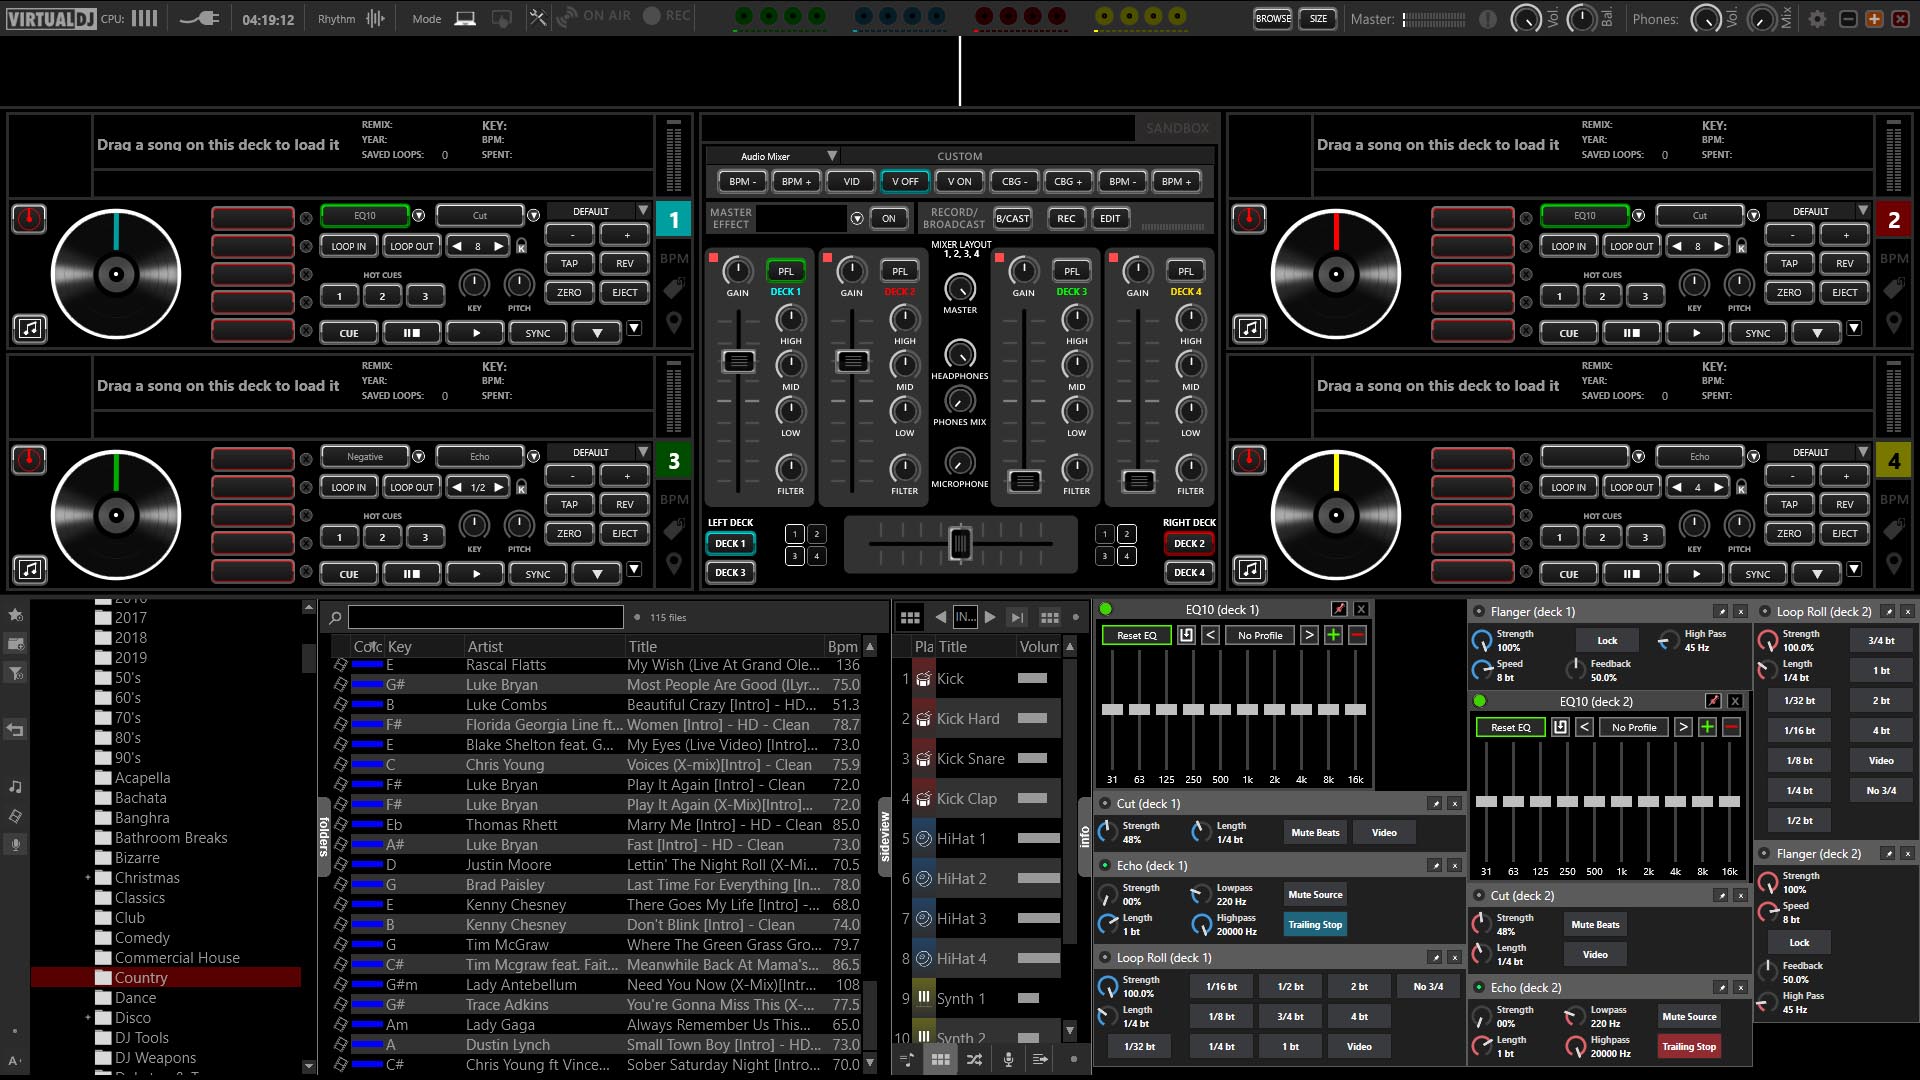Open deck 1 Cut effect dropdown arrow
This screenshot has width=1920, height=1080.
pos(534,215)
